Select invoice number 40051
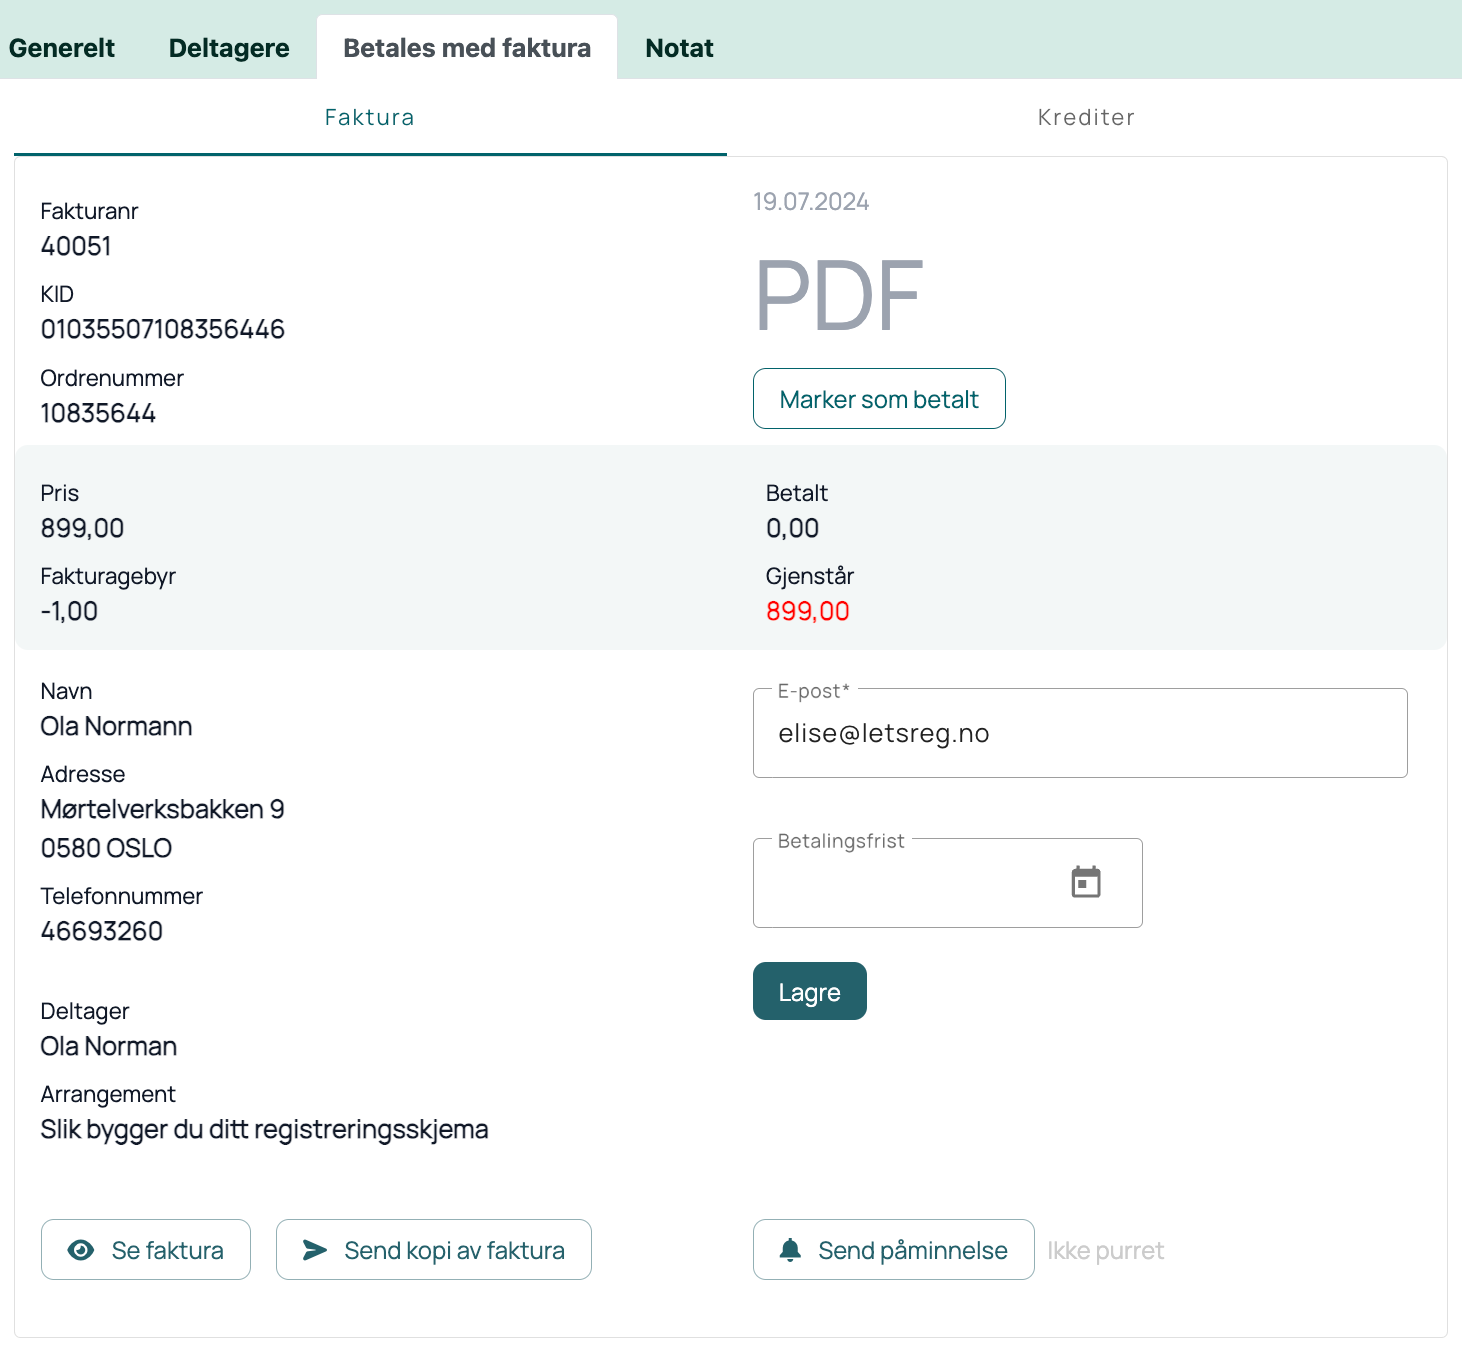Image resolution: width=1462 pixels, height=1362 pixels. (x=76, y=246)
